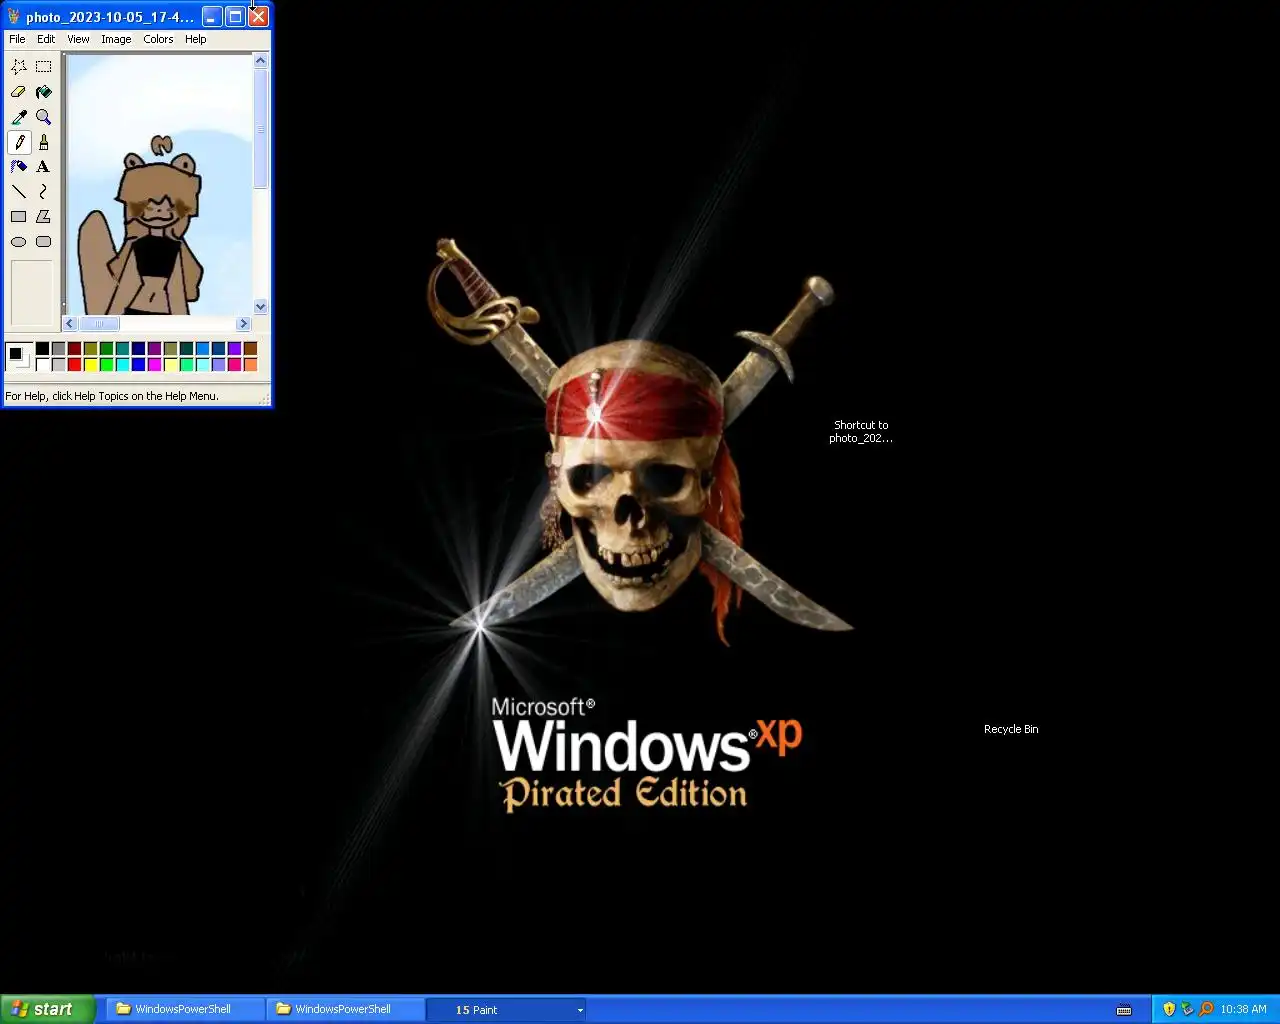The height and width of the screenshot is (1024, 1280).
Task: Switch to the Brush tool
Action: (43, 142)
